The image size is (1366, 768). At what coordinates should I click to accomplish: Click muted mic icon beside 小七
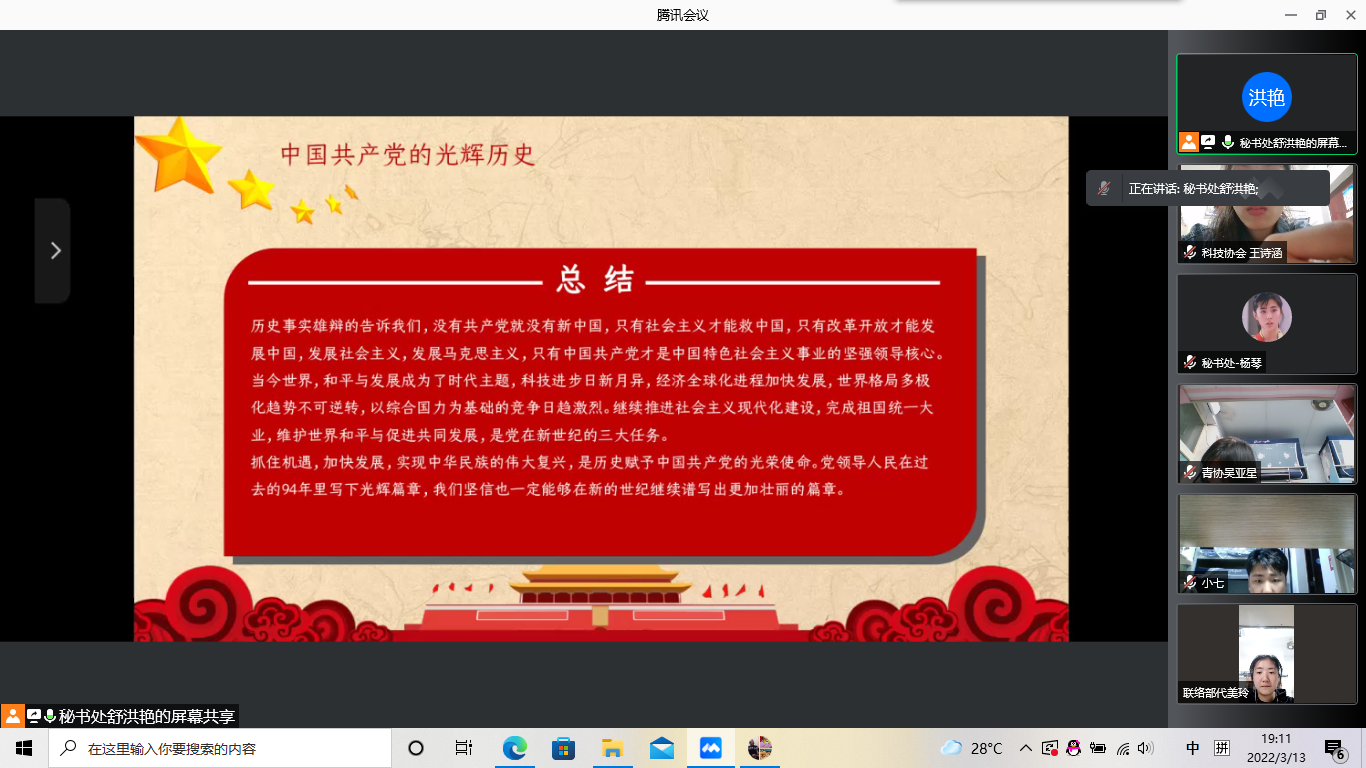(1190, 582)
